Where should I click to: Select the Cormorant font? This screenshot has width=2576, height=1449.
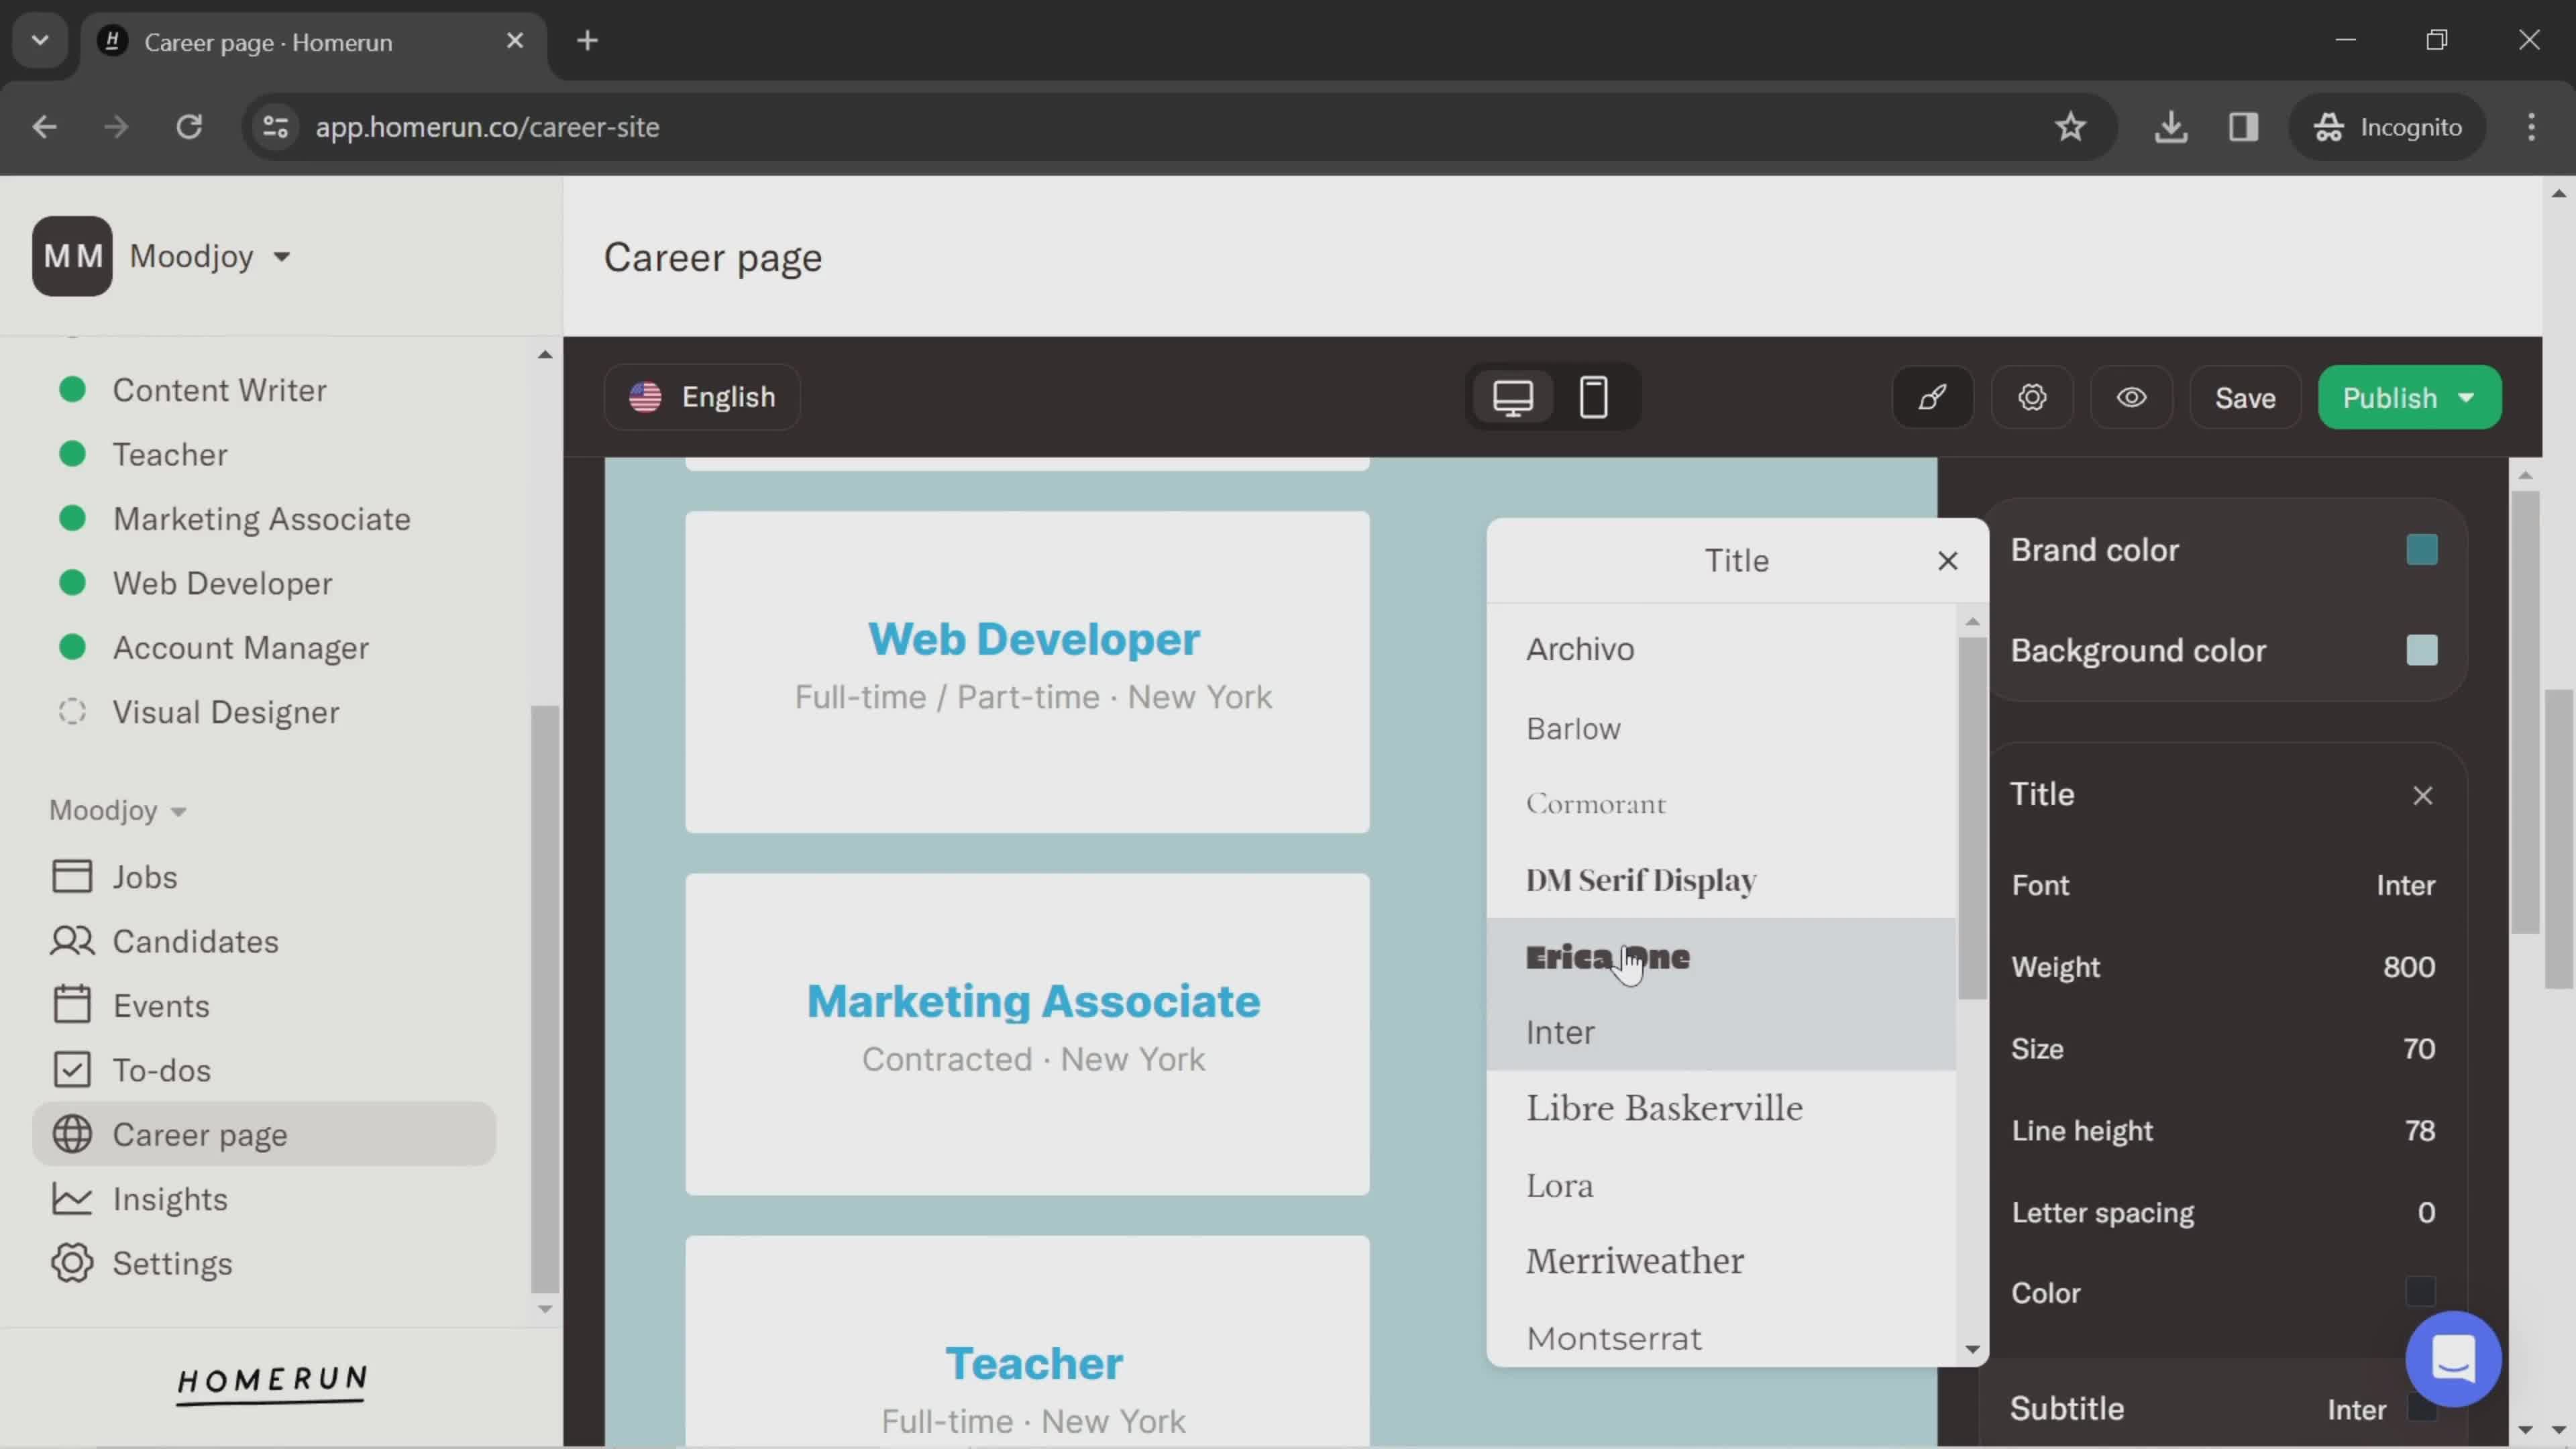(1720, 804)
